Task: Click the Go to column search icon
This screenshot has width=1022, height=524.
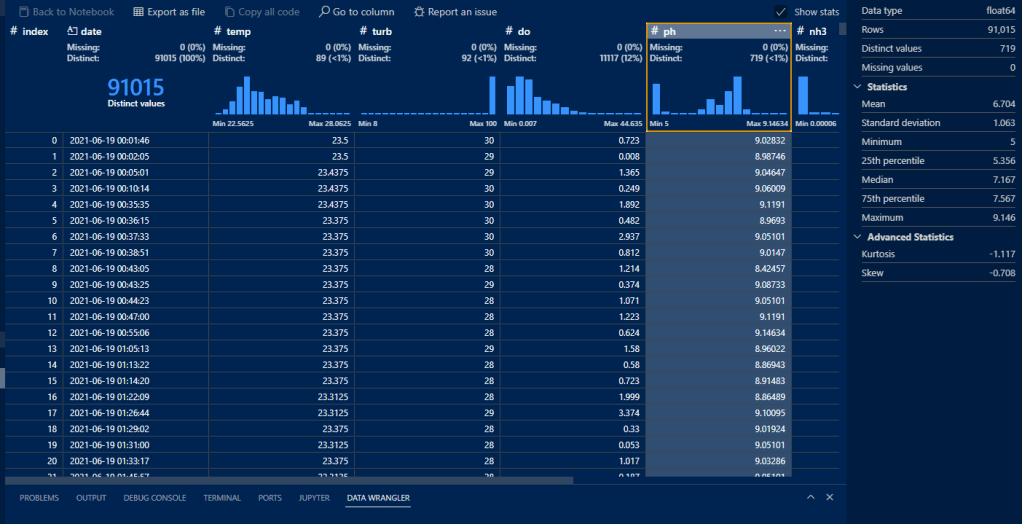Action: [324, 12]
